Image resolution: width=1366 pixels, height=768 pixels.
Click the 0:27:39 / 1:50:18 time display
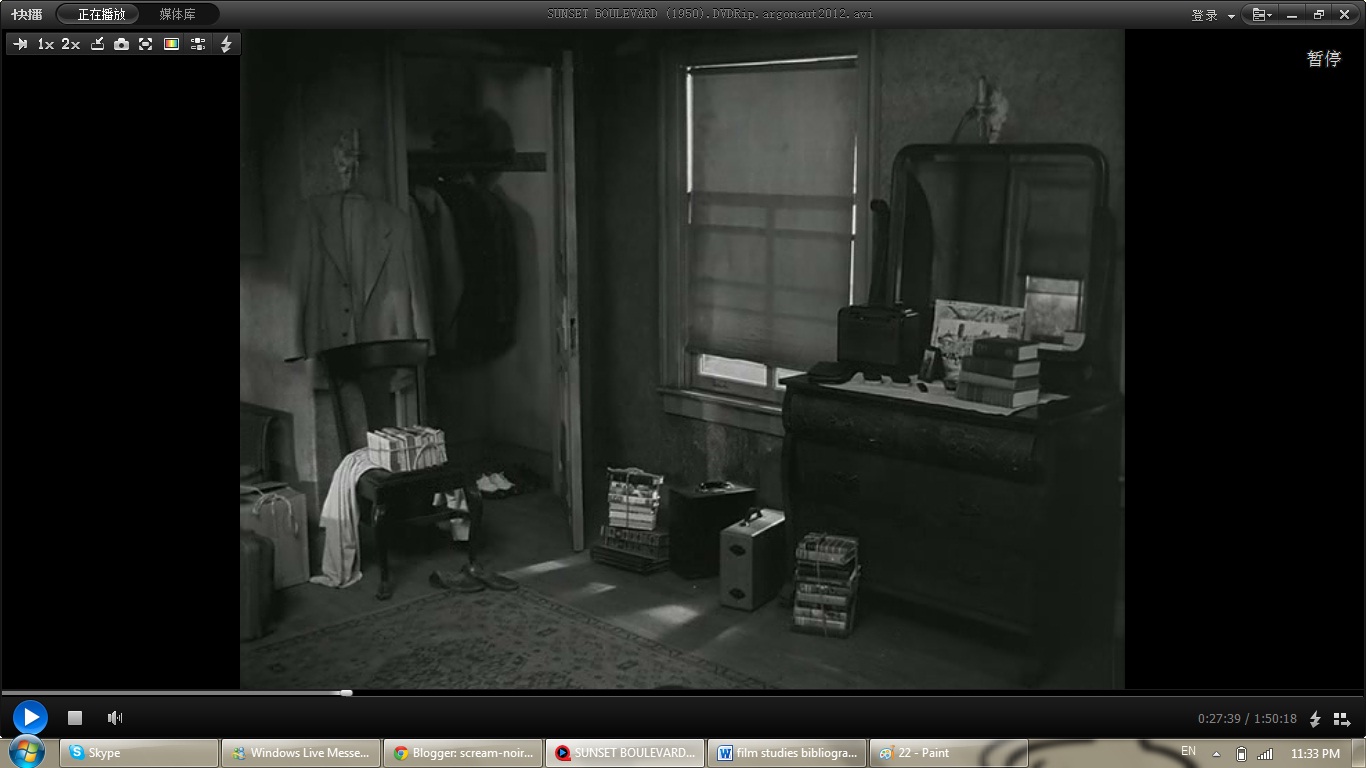1247,718
